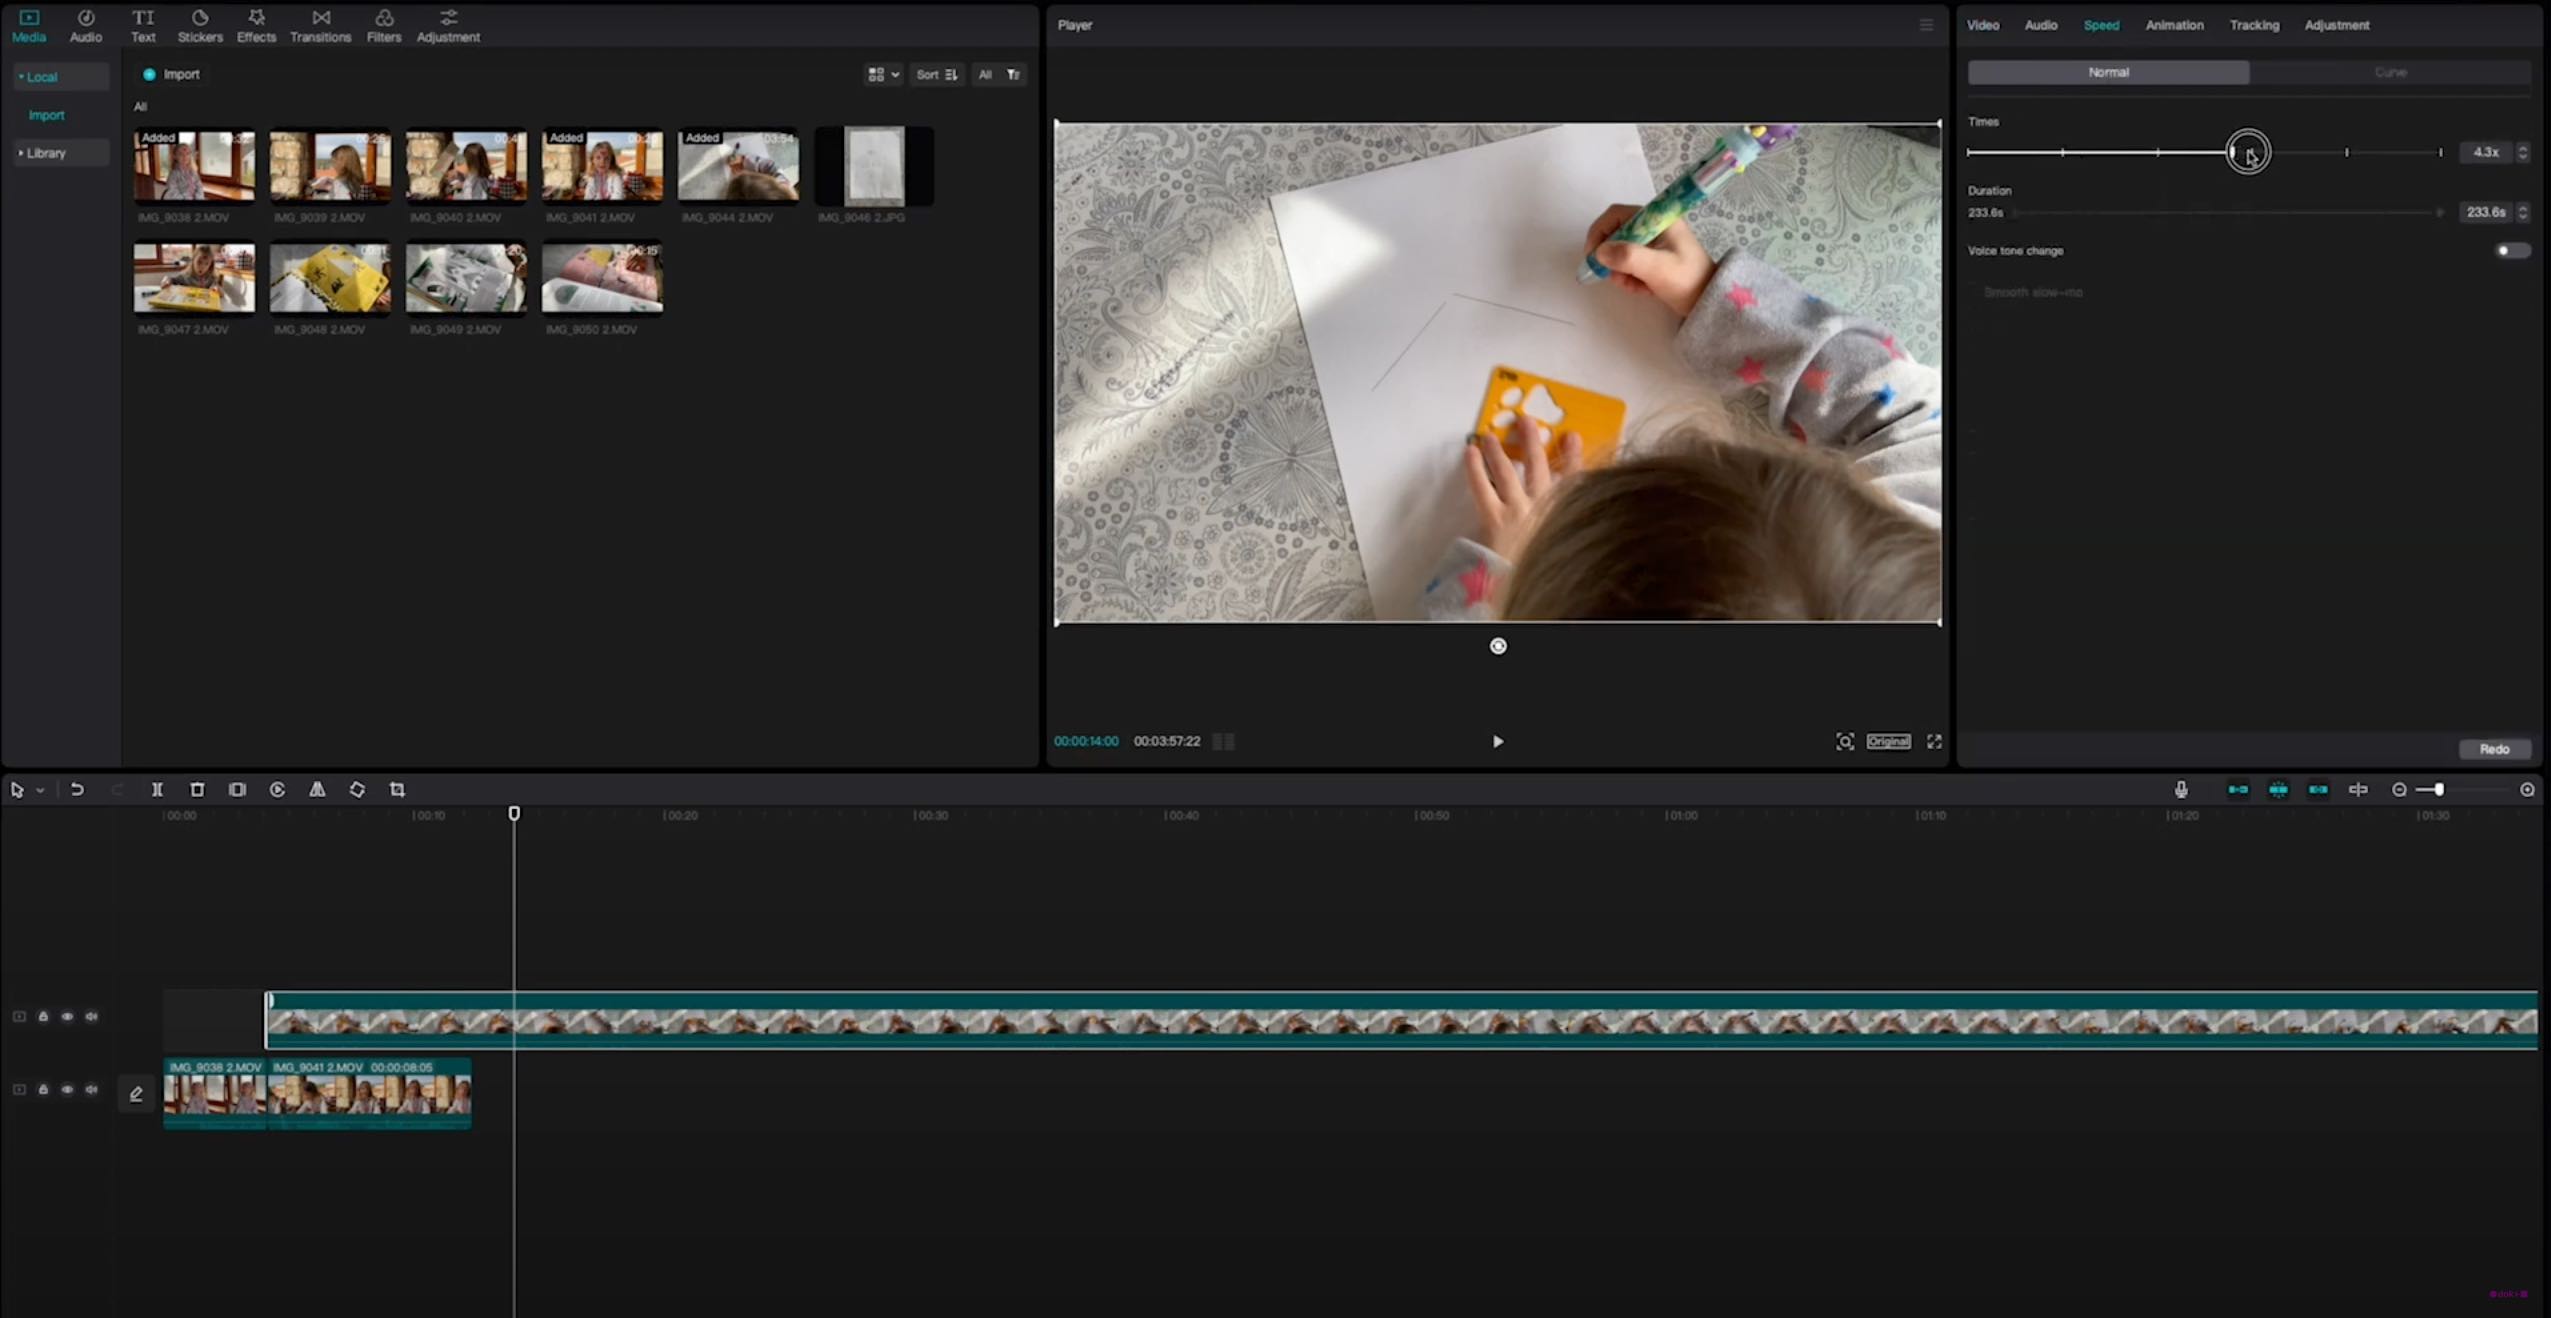Open the selection tool dropdown arrow

[x=40, y=791]
